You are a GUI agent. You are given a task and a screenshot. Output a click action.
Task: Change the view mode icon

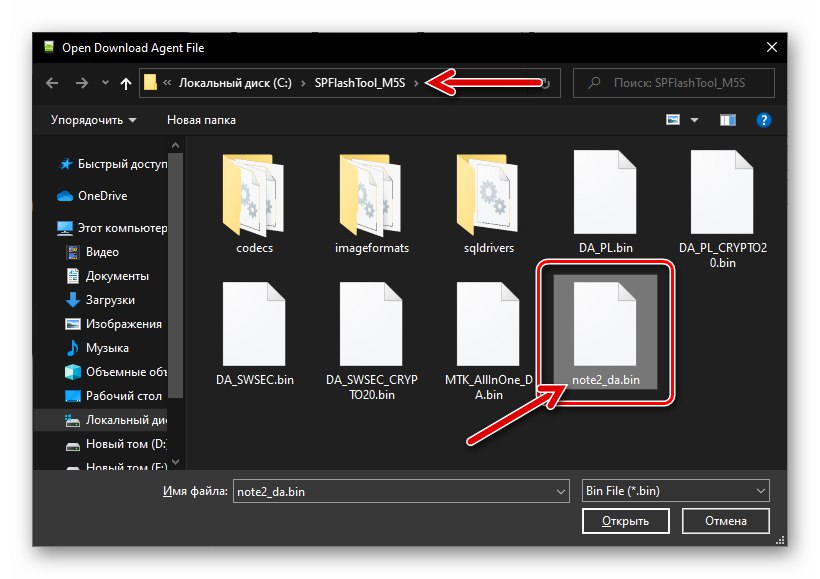click(x=673, y=120)
